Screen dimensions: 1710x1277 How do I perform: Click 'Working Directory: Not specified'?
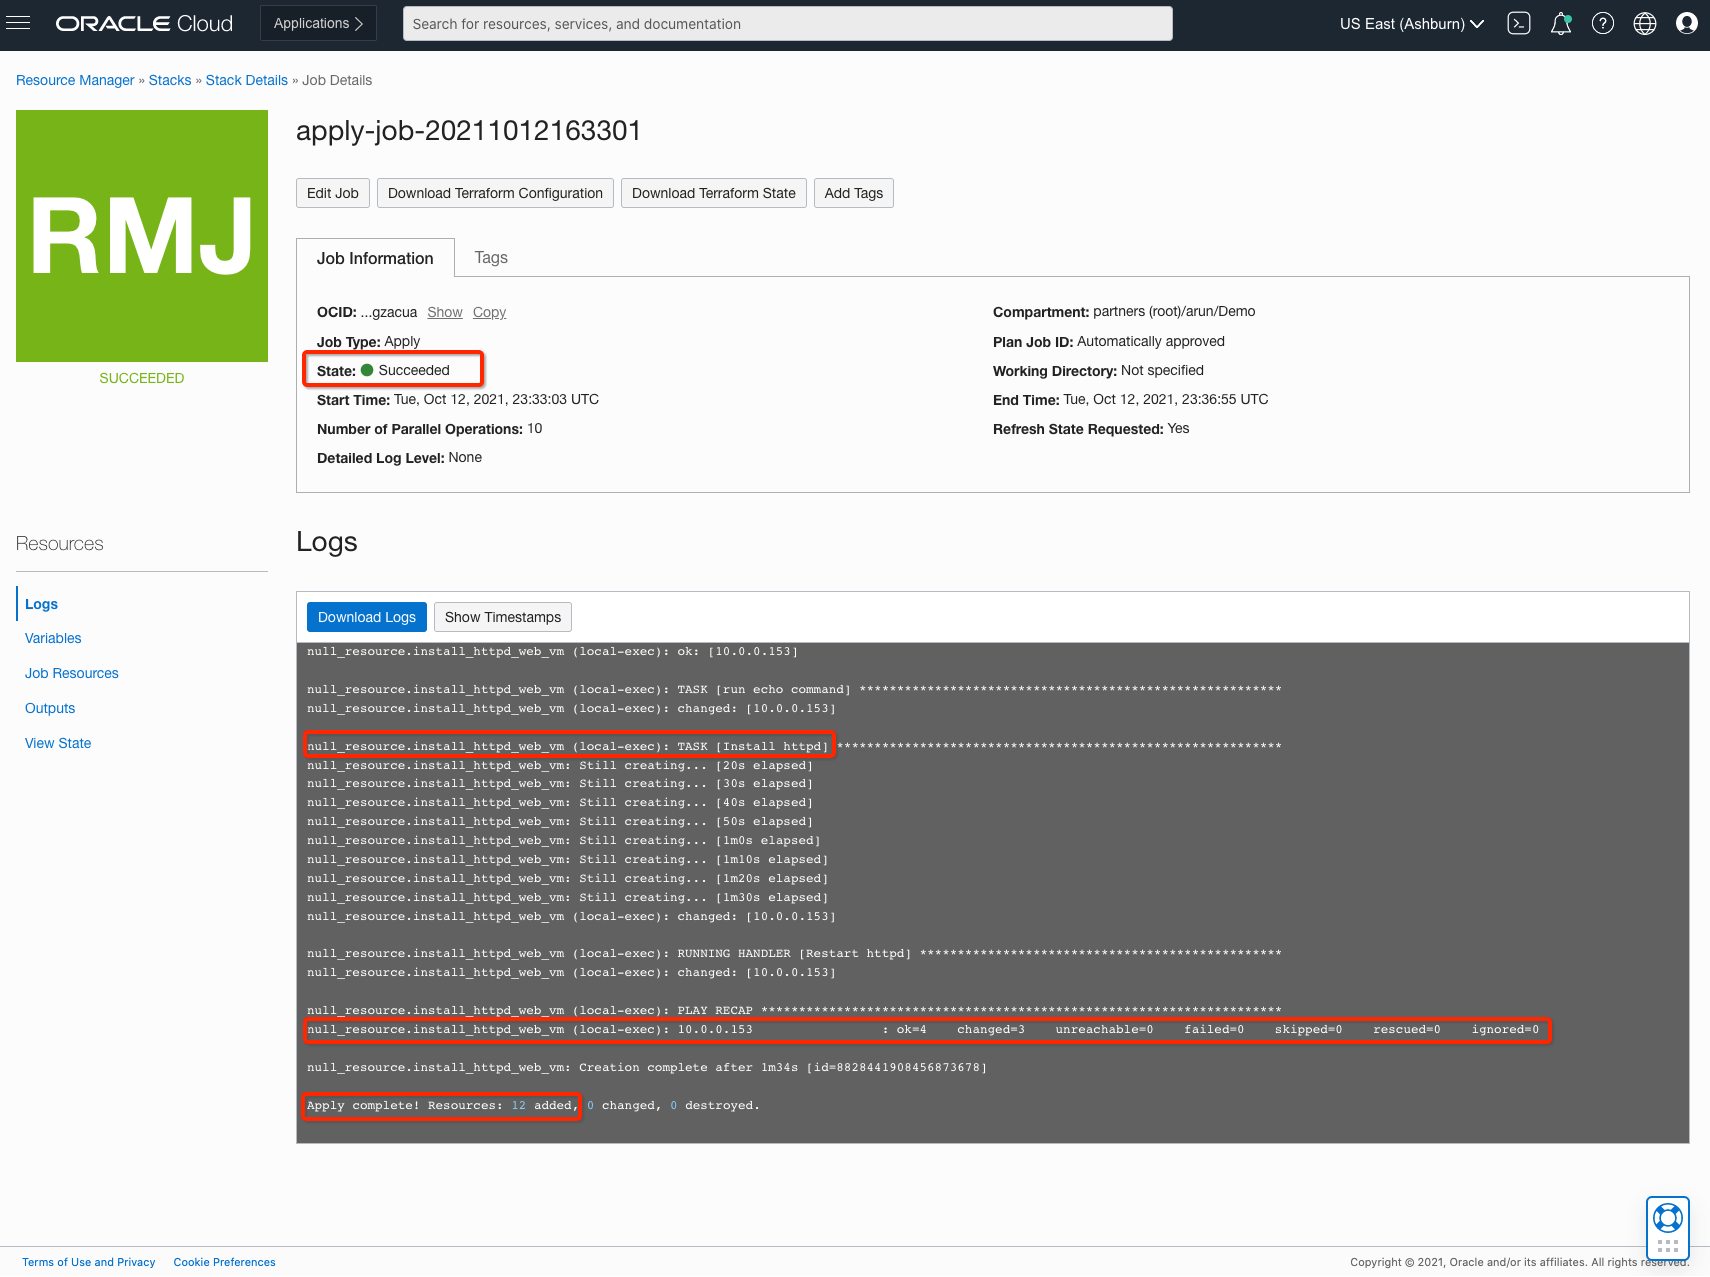[1098, 370]
